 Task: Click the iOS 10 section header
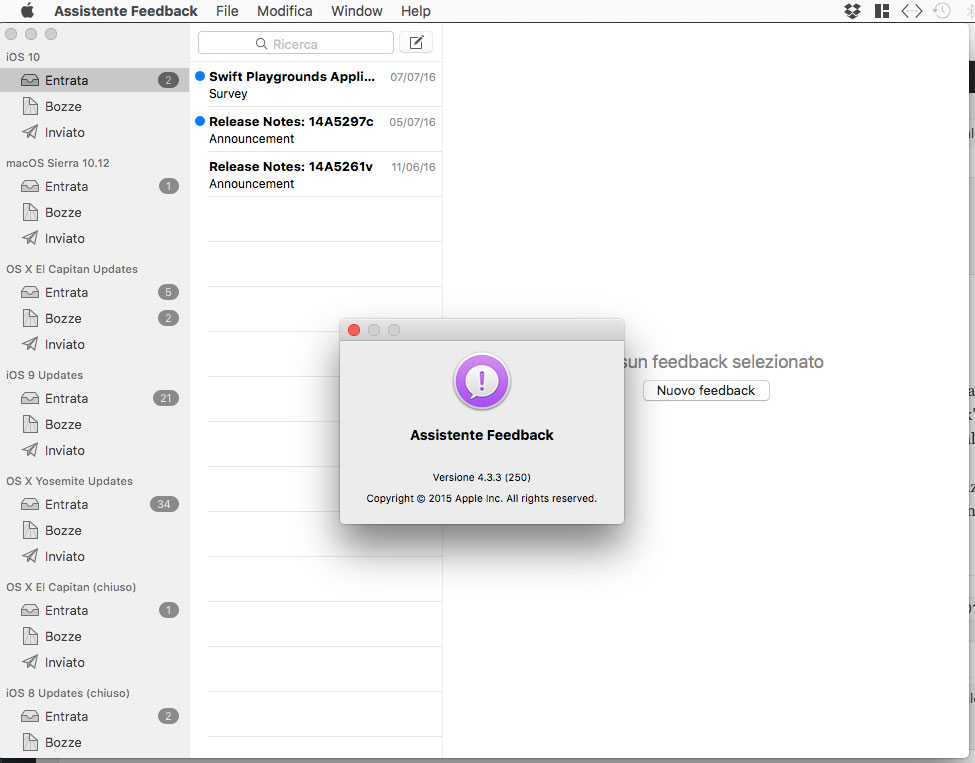coord(23,57)
